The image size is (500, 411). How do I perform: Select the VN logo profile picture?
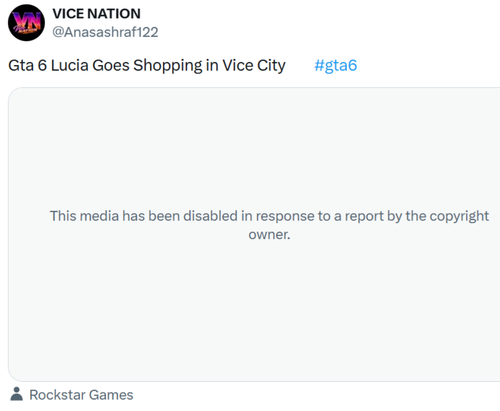click(26, 23)
